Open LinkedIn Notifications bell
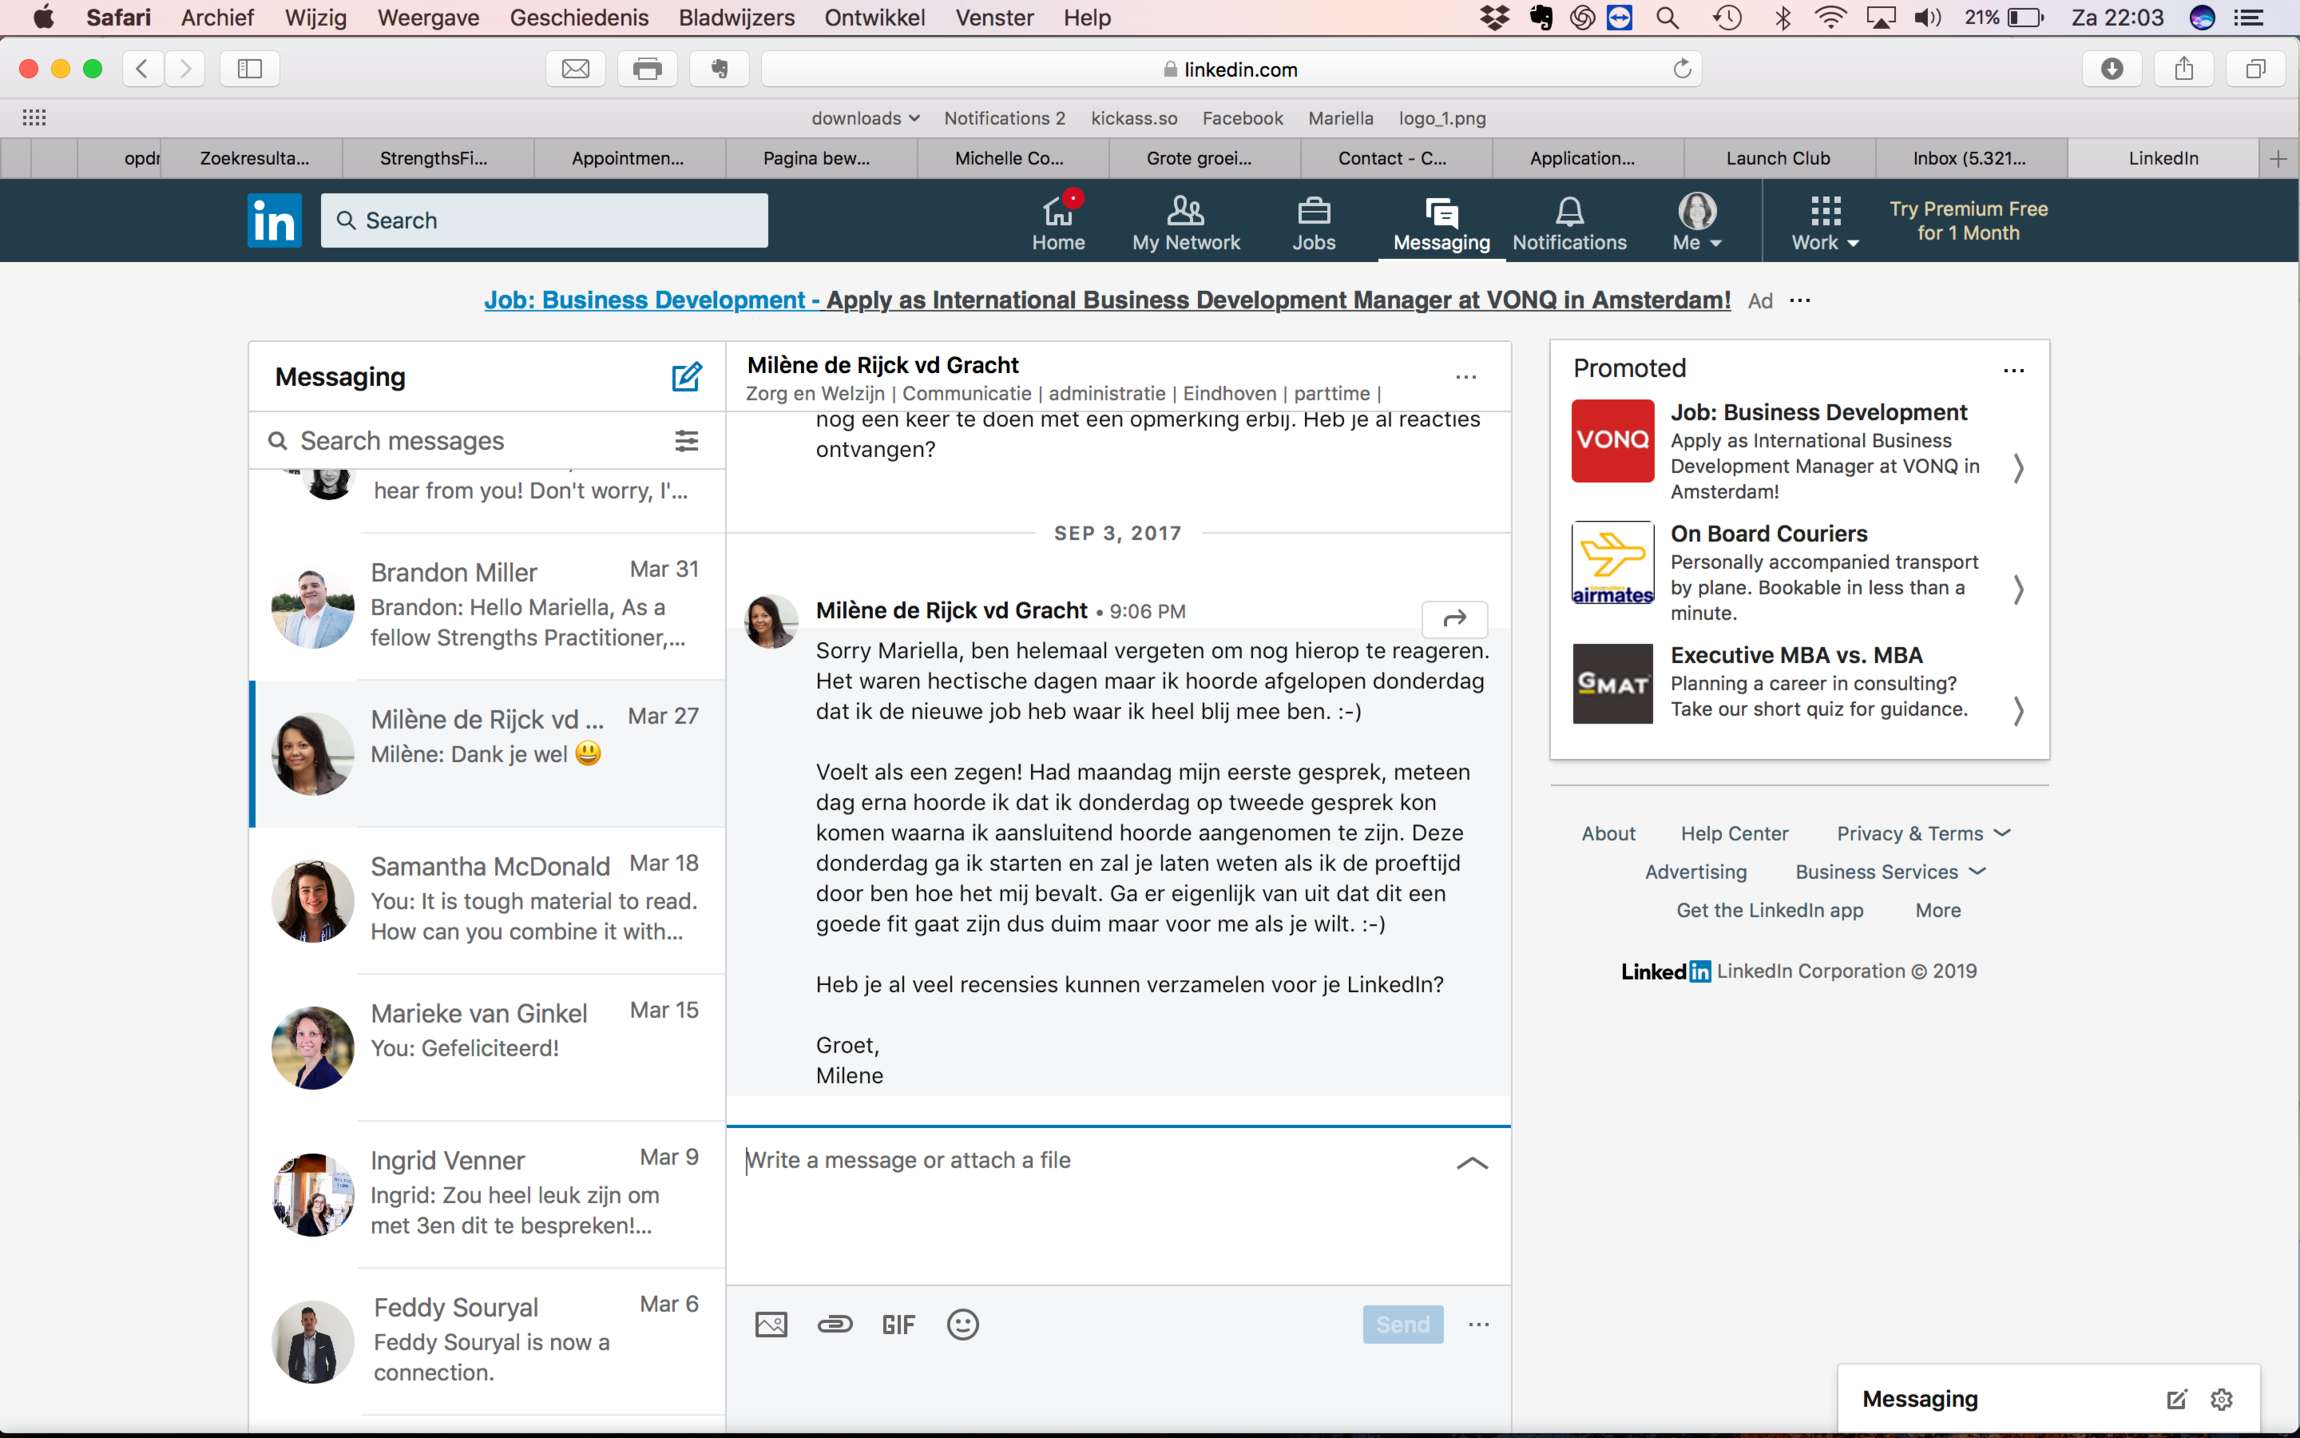Screen dimensions: 2300x1438 click(x=1569, y=222)
